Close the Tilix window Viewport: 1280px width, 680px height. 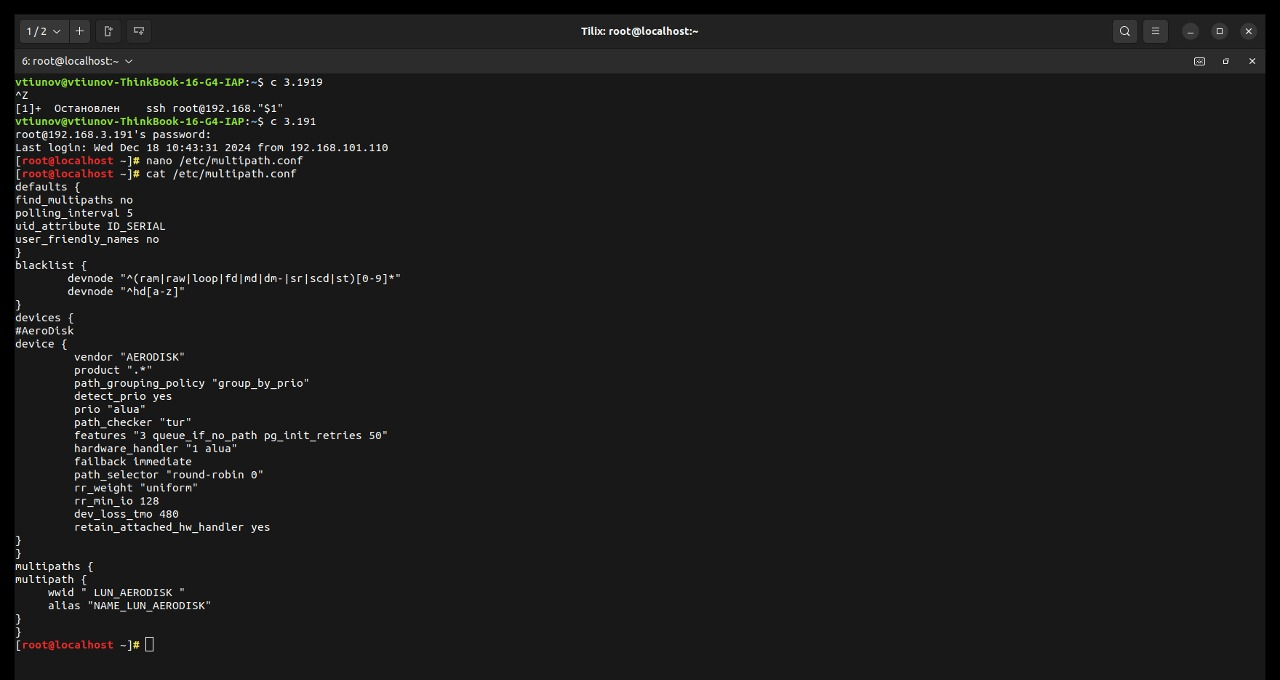1248,31
